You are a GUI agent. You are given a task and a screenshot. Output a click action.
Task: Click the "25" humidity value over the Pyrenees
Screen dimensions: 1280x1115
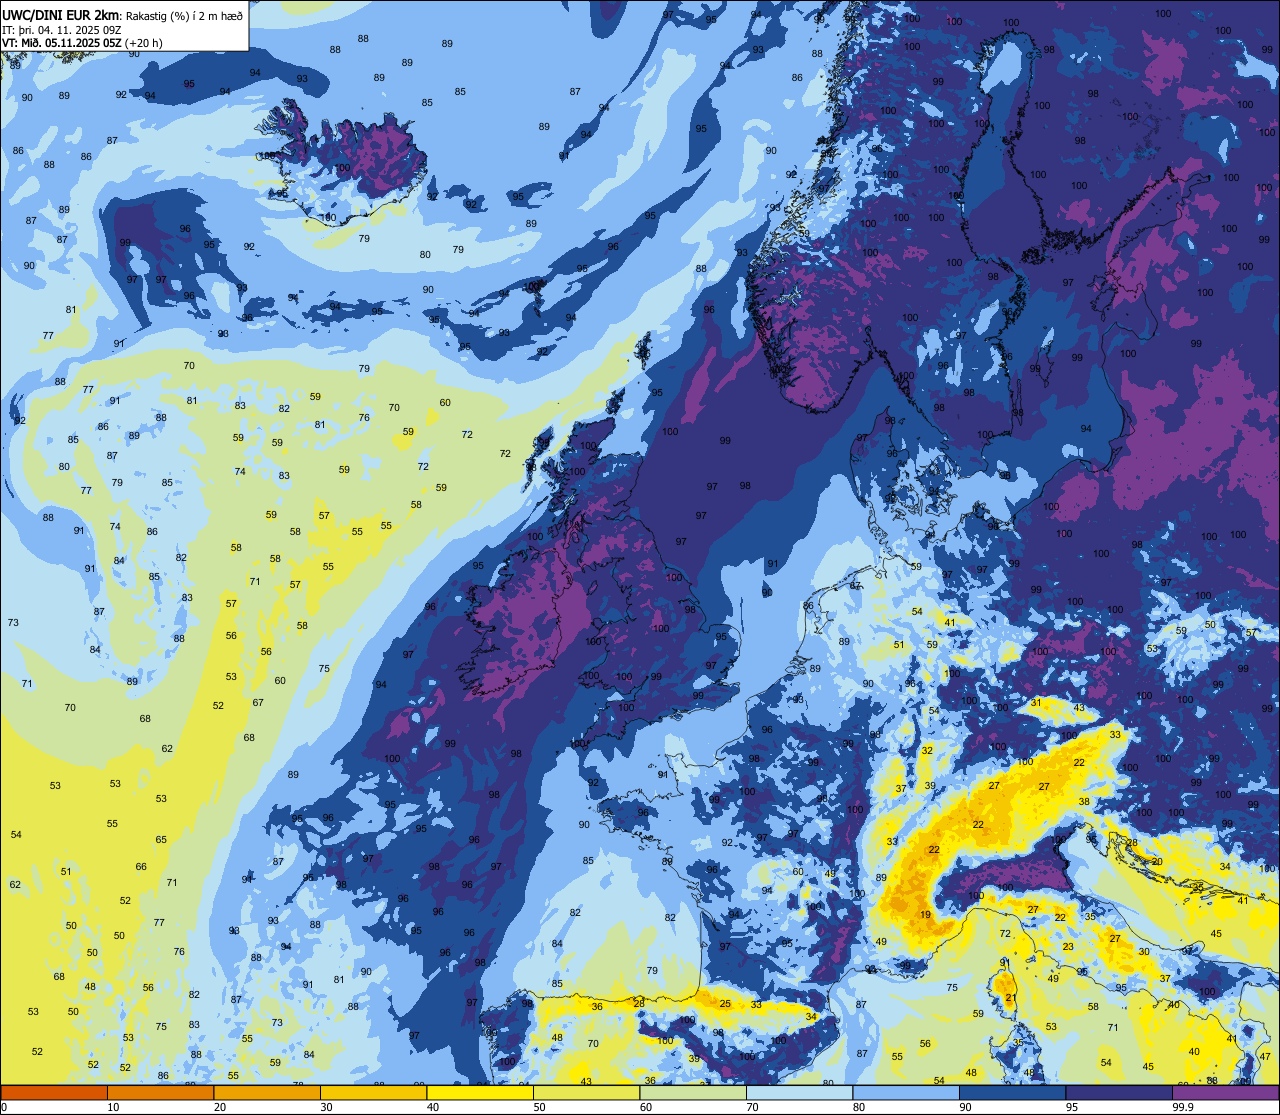tap(725, 1004)
